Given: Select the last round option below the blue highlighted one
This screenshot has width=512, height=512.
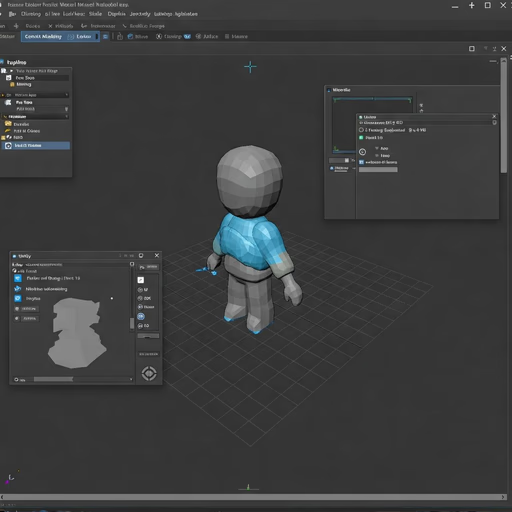Looking at the screenshot, I should tap(140, 326).
